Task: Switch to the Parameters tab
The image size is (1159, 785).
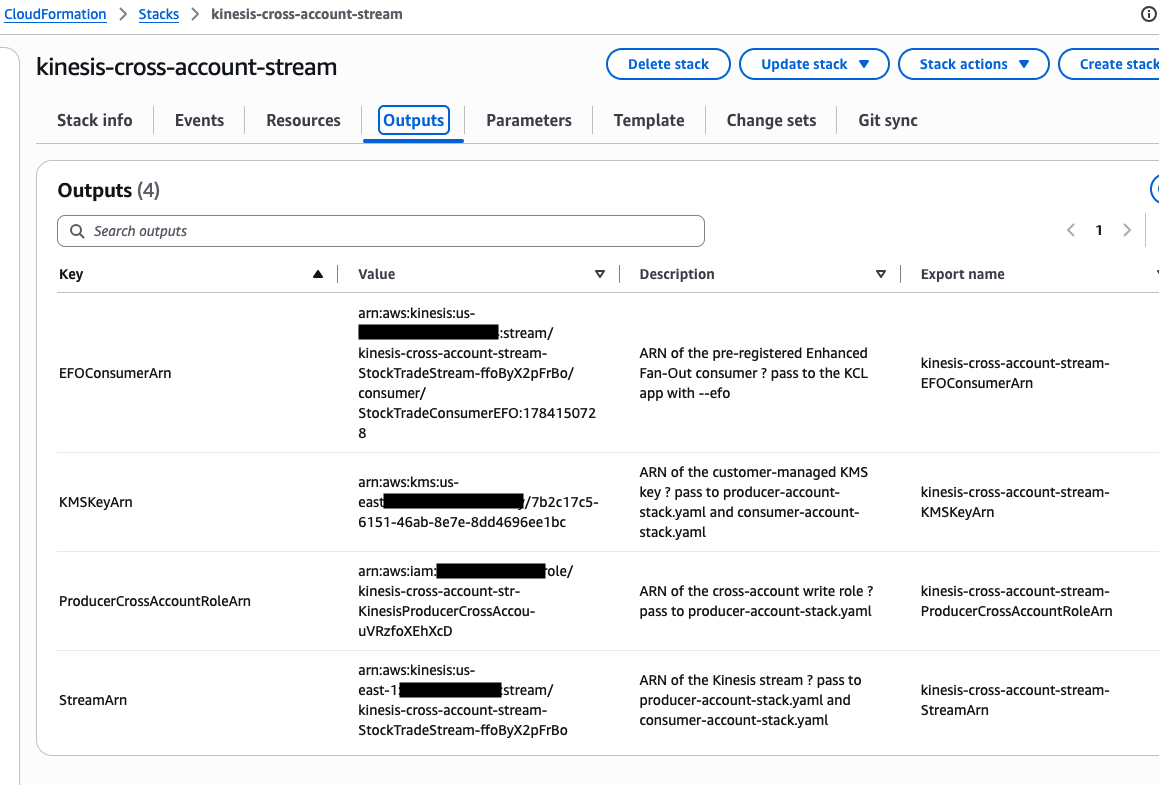Action: tap(528, 120)
